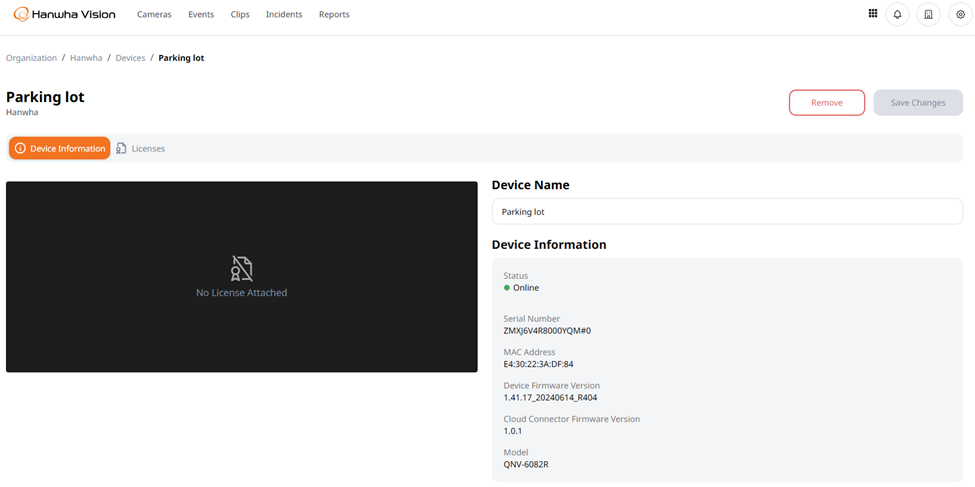
Task: Click the Hanwha Vision logo
Action: (64, 14)
